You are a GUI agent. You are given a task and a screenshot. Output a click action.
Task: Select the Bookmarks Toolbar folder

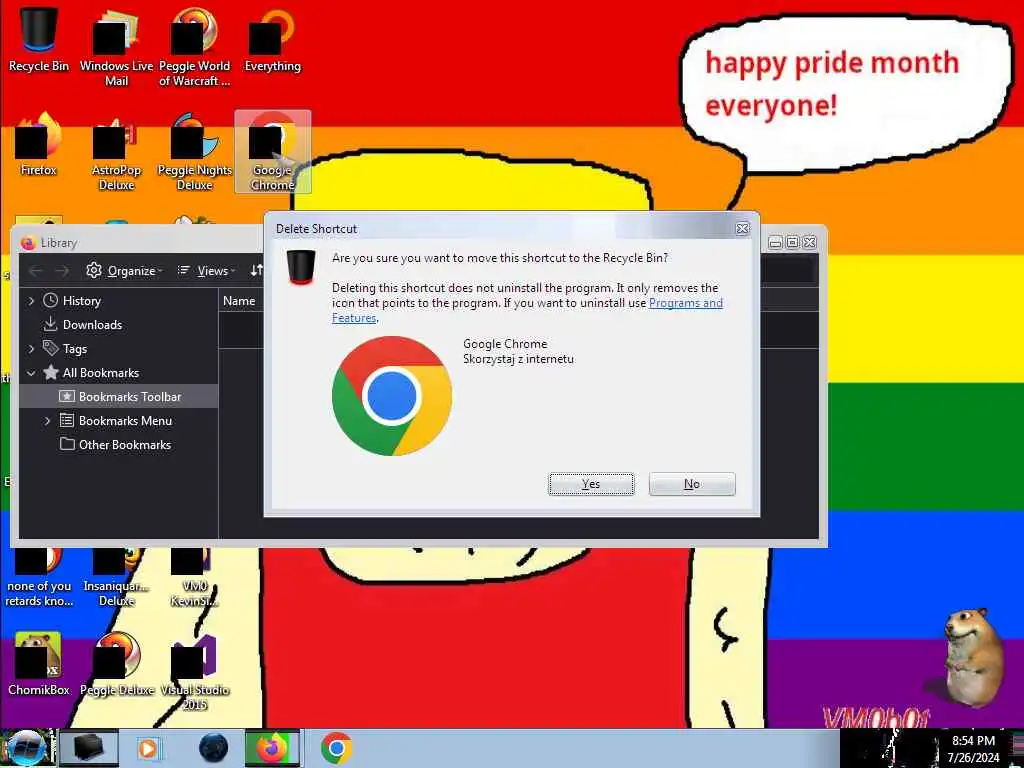coord(130,396)
